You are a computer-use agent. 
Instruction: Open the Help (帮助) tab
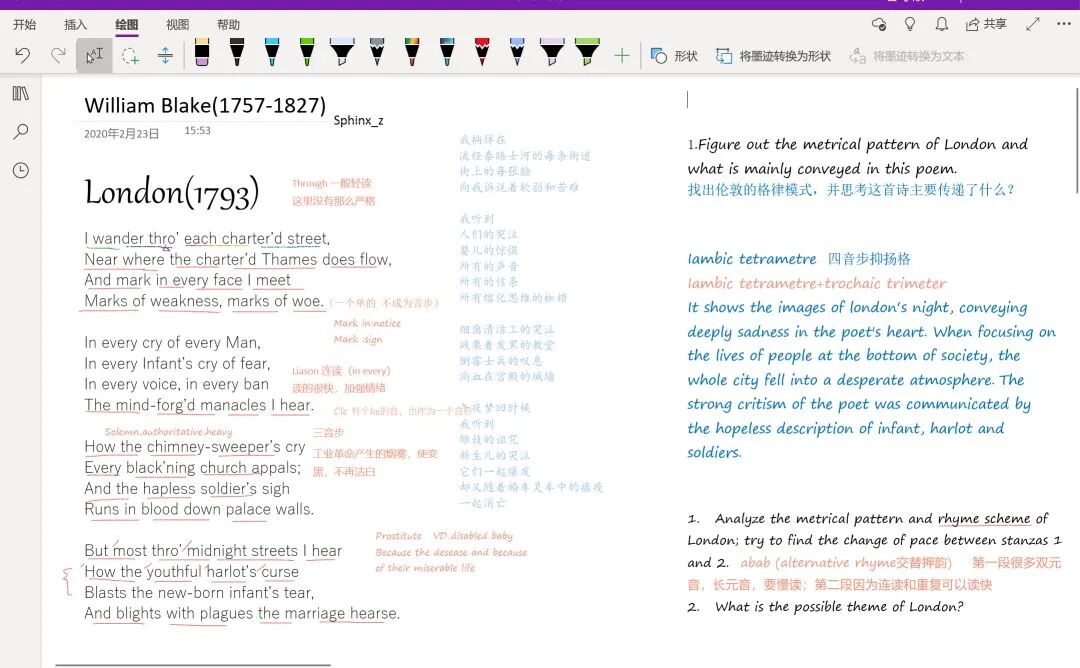point(229,25)
